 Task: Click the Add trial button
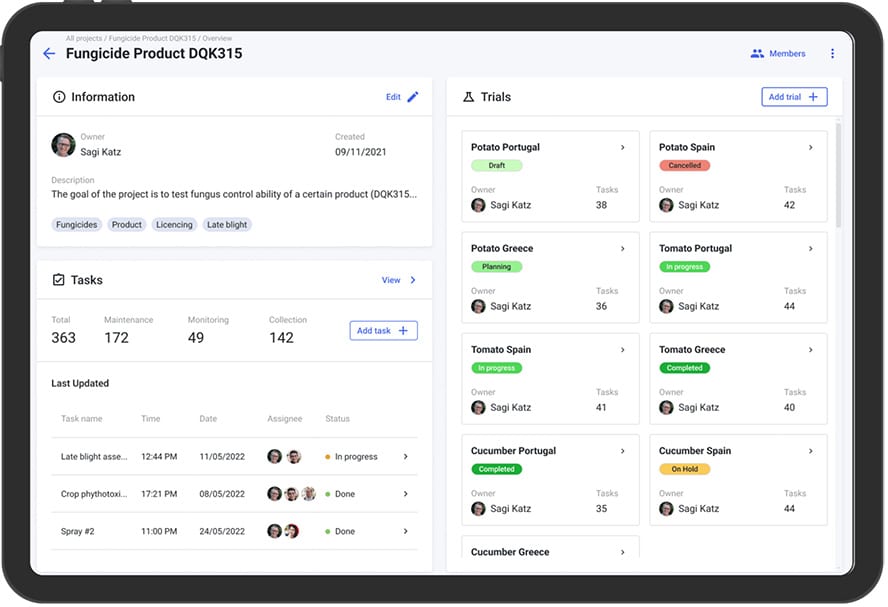pyautogui.click(x=794, y=97)
